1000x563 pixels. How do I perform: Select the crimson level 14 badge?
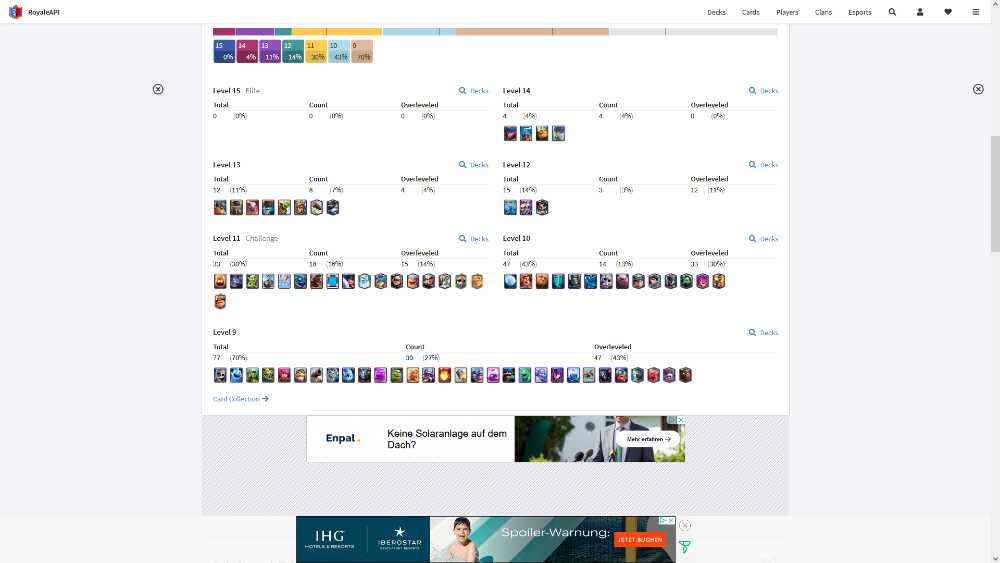click(247, 51)
